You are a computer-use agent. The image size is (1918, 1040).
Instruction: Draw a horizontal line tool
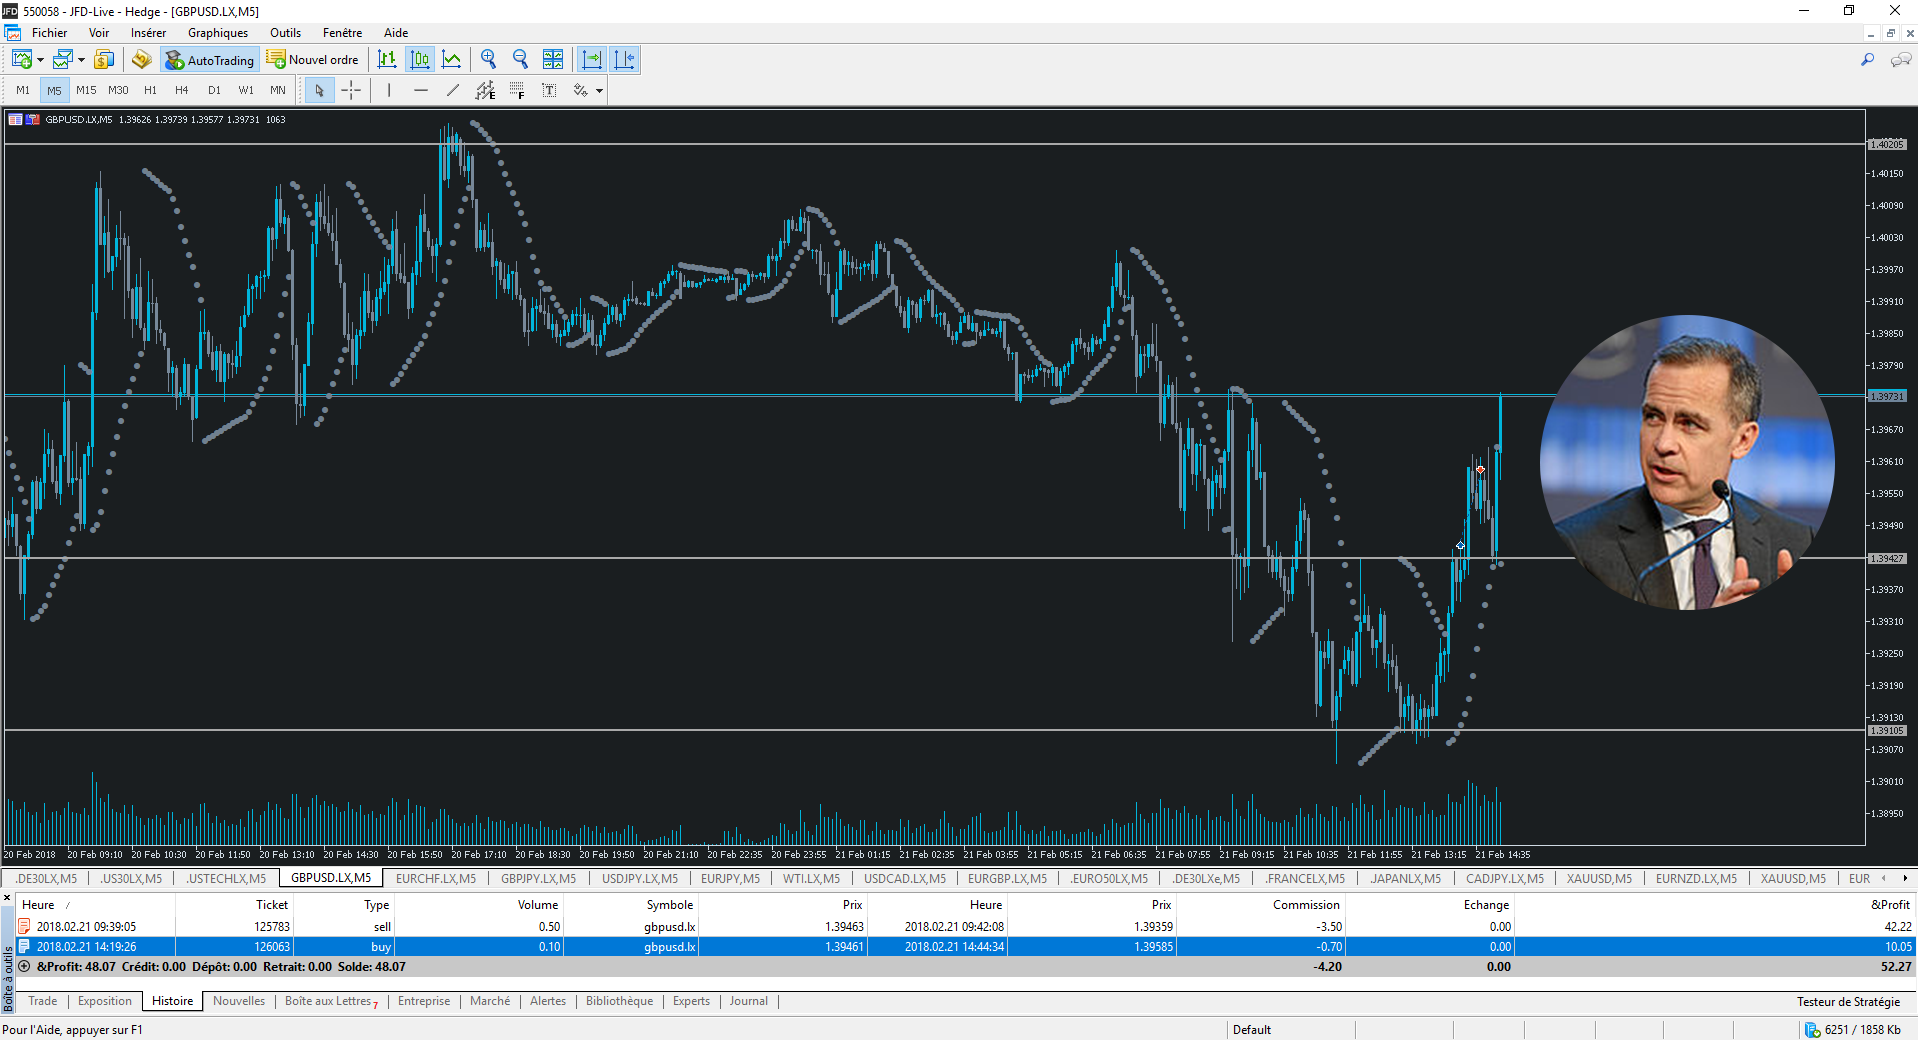coord(421,91)
